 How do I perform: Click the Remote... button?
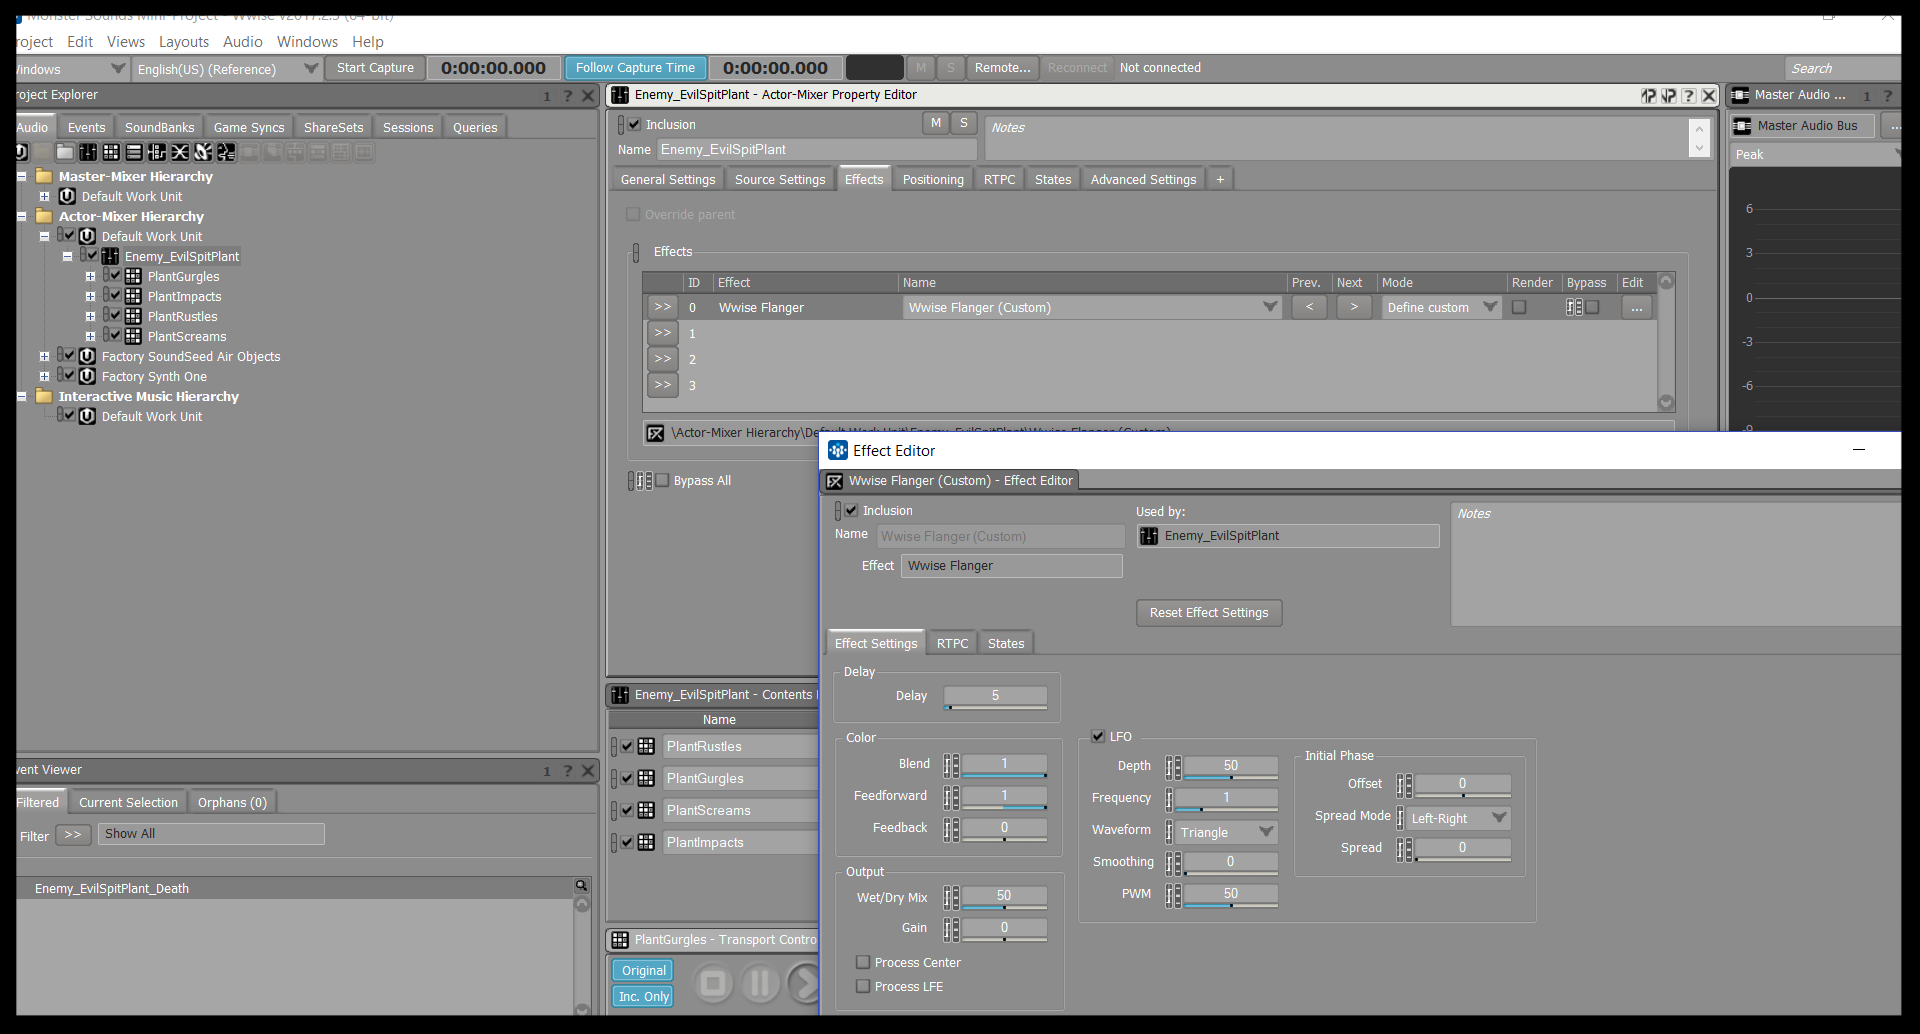[1002, 68]
